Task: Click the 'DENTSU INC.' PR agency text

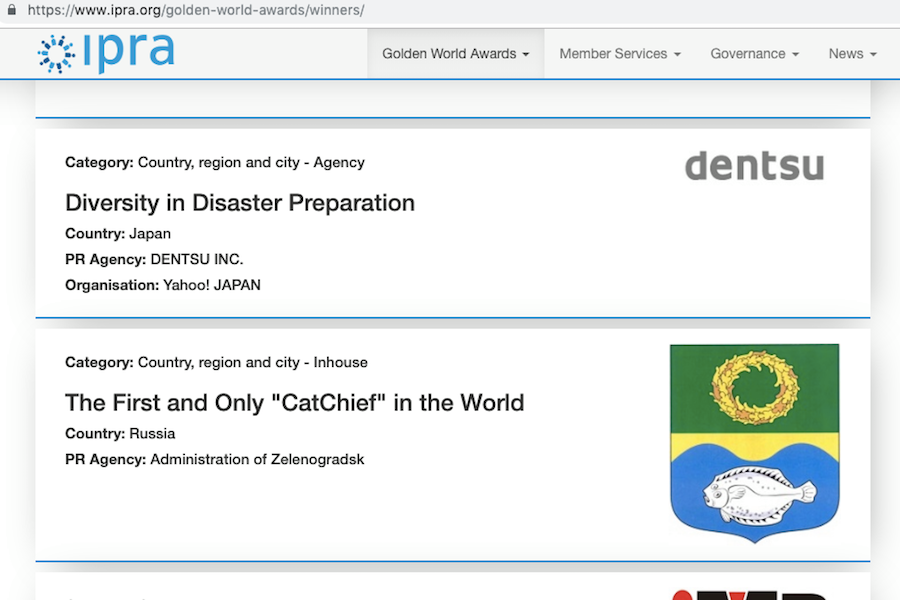Action: [x=196, y=259]
